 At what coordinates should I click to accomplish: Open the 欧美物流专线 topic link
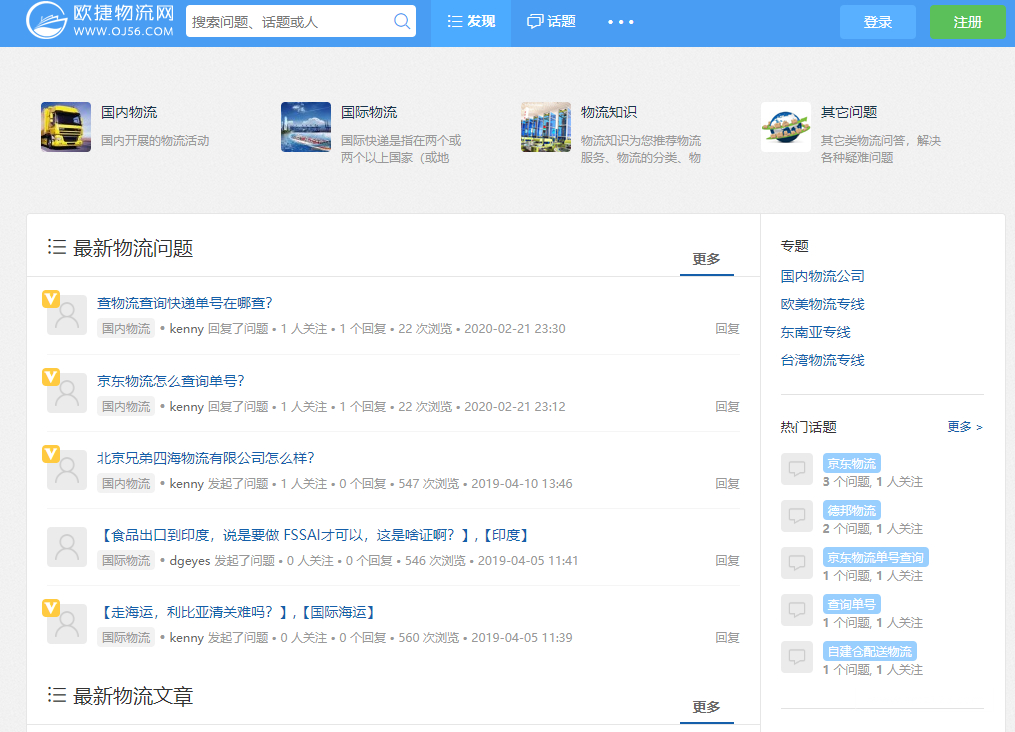(x=822, y=304)
